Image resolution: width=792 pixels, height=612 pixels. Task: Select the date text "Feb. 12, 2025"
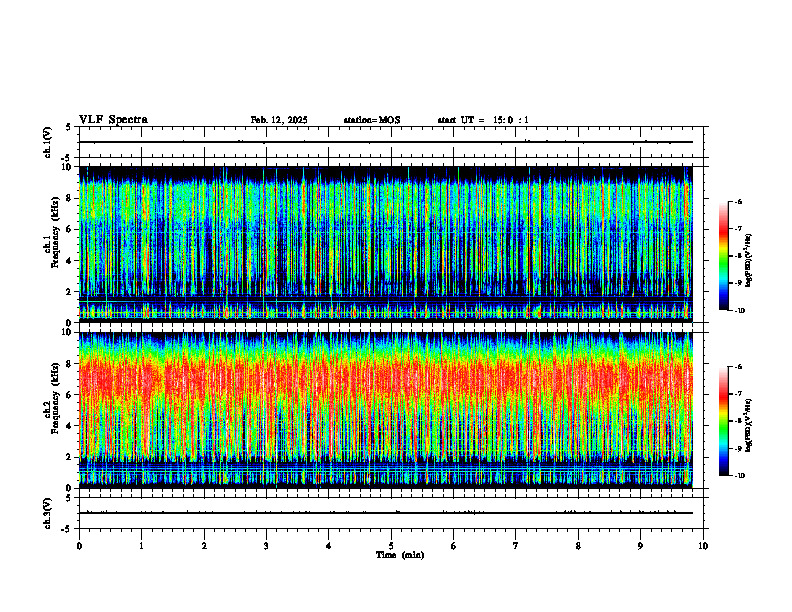click(x=279, y=120)
